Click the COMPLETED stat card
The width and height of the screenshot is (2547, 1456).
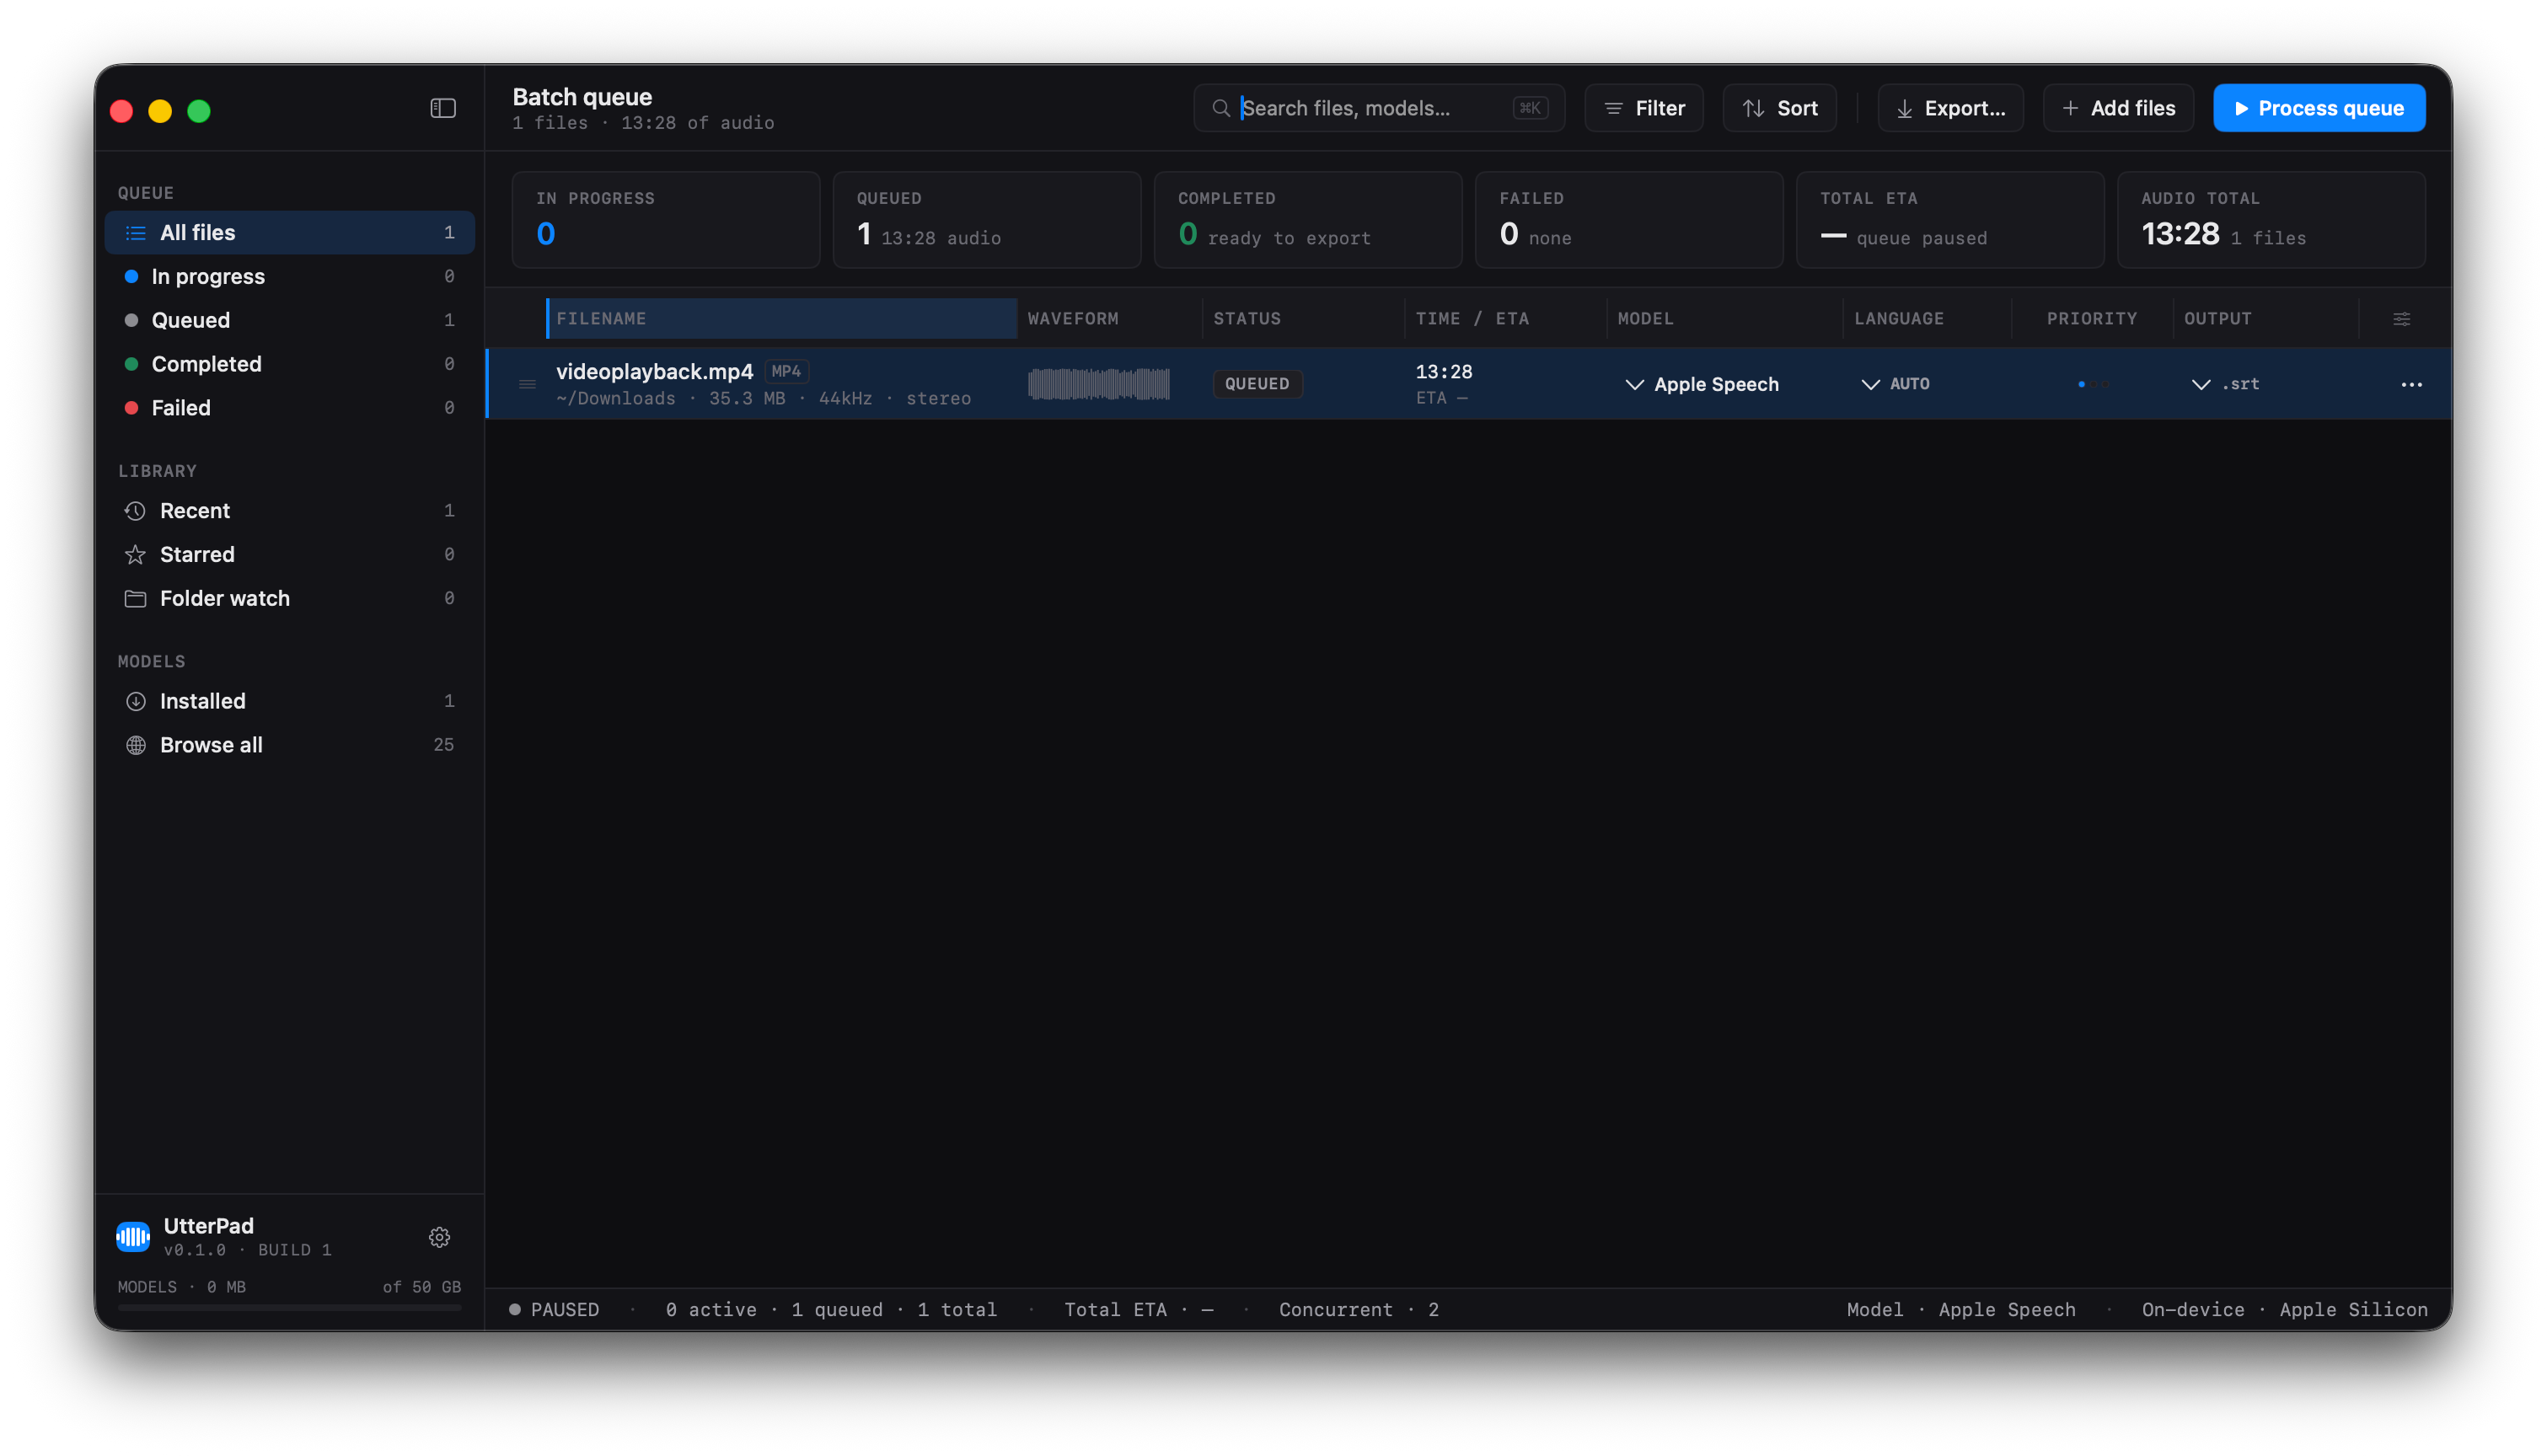[1307, 220]
